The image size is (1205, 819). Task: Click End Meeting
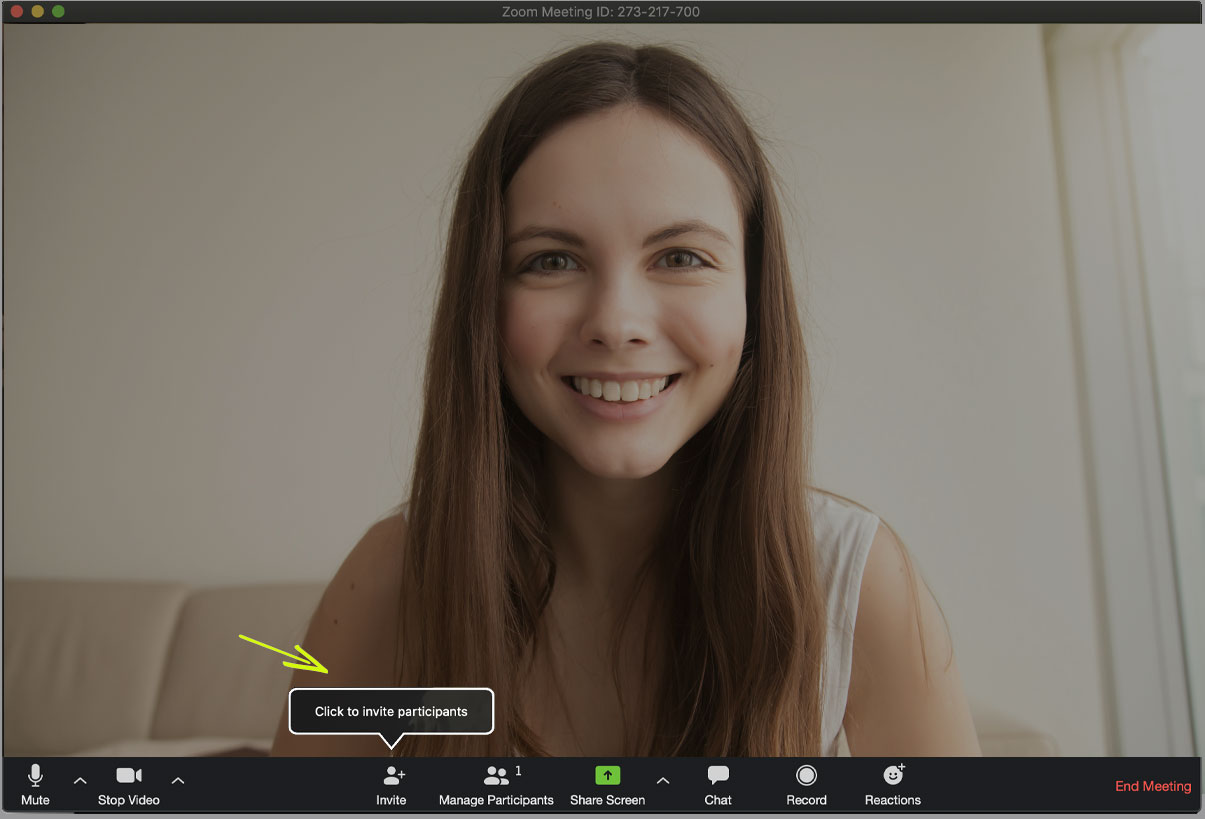[x=1152, y=786]
